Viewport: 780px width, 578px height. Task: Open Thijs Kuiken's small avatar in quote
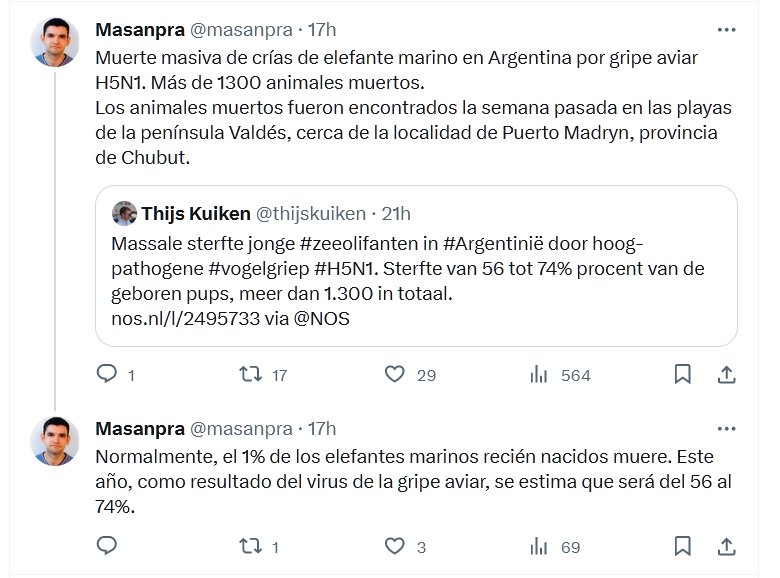coord(124,214)
